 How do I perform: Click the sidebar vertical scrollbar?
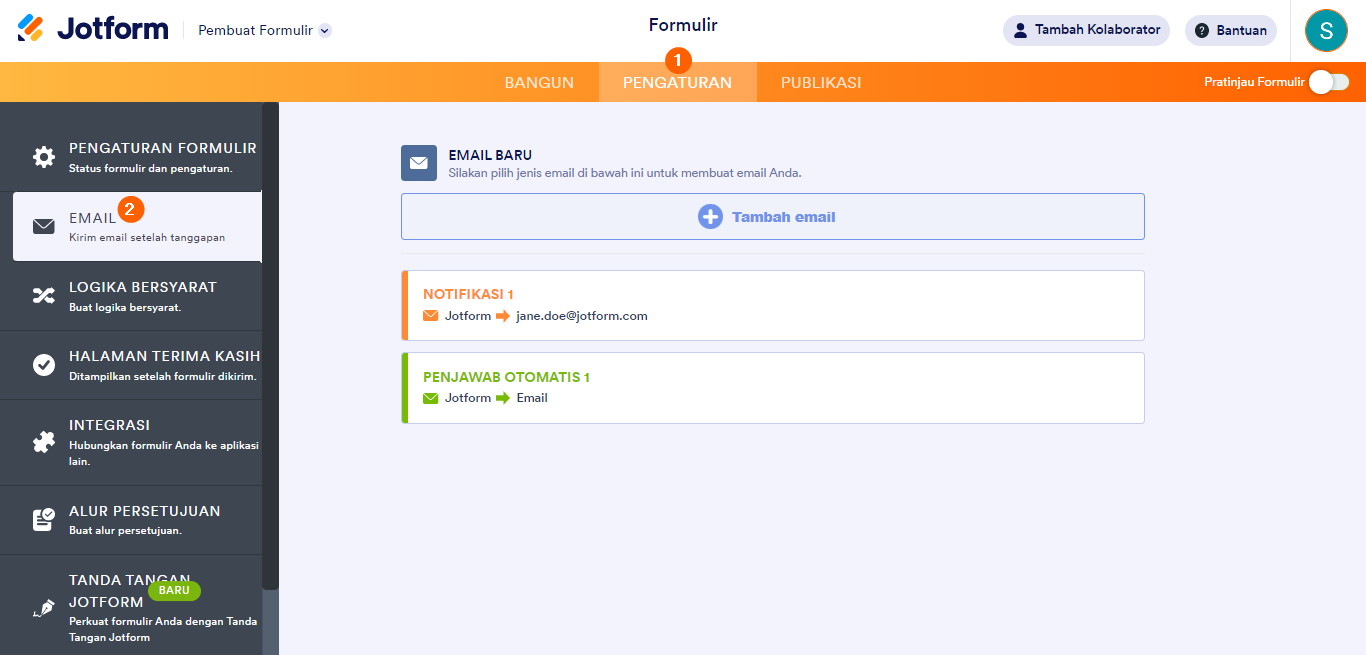point(270,345)
